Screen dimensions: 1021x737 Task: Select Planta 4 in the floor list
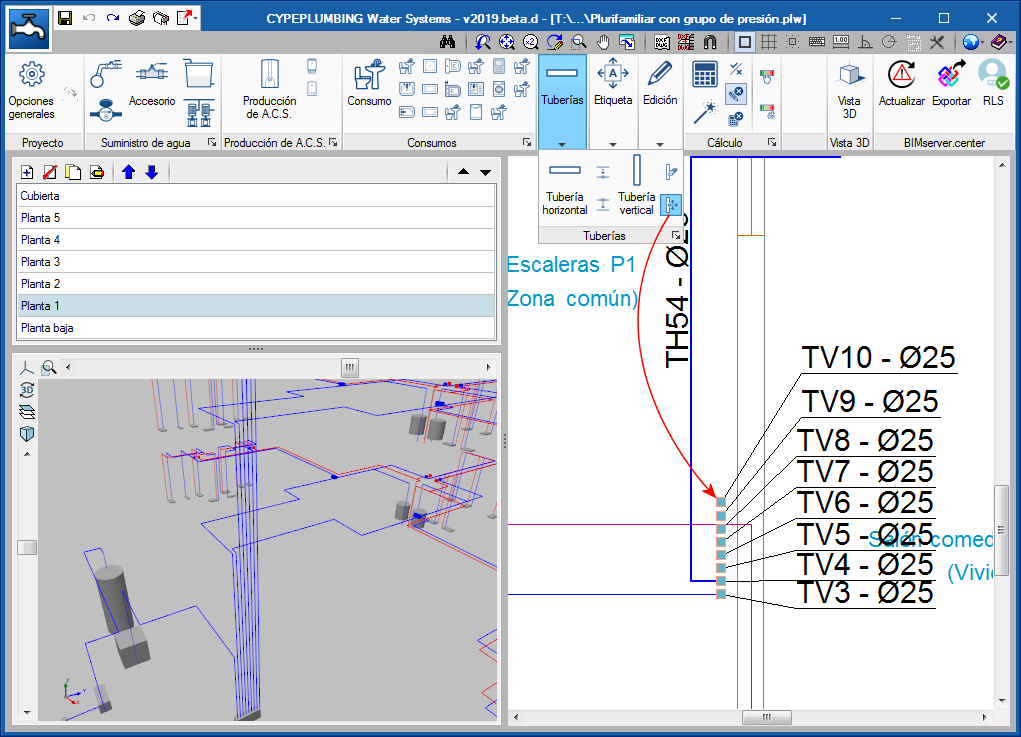point(256,240)
